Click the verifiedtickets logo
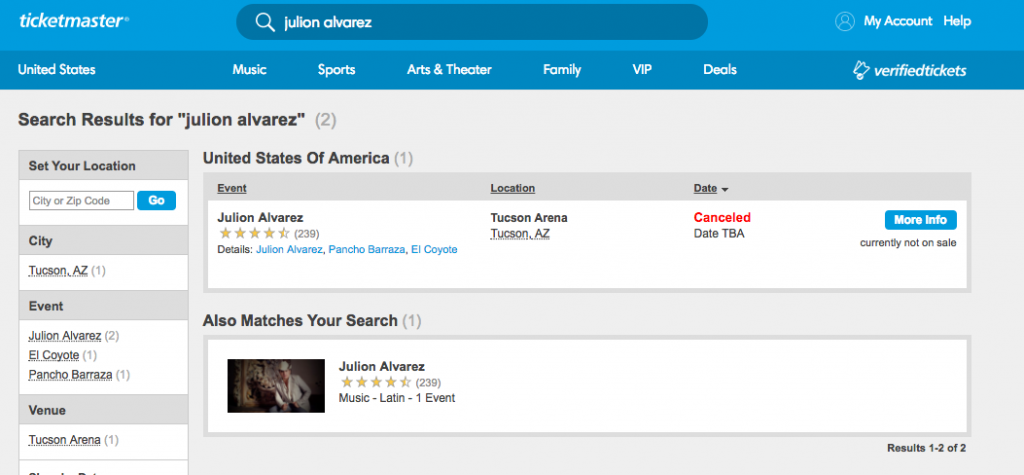 pyautogui.click(x=909, y=70)
